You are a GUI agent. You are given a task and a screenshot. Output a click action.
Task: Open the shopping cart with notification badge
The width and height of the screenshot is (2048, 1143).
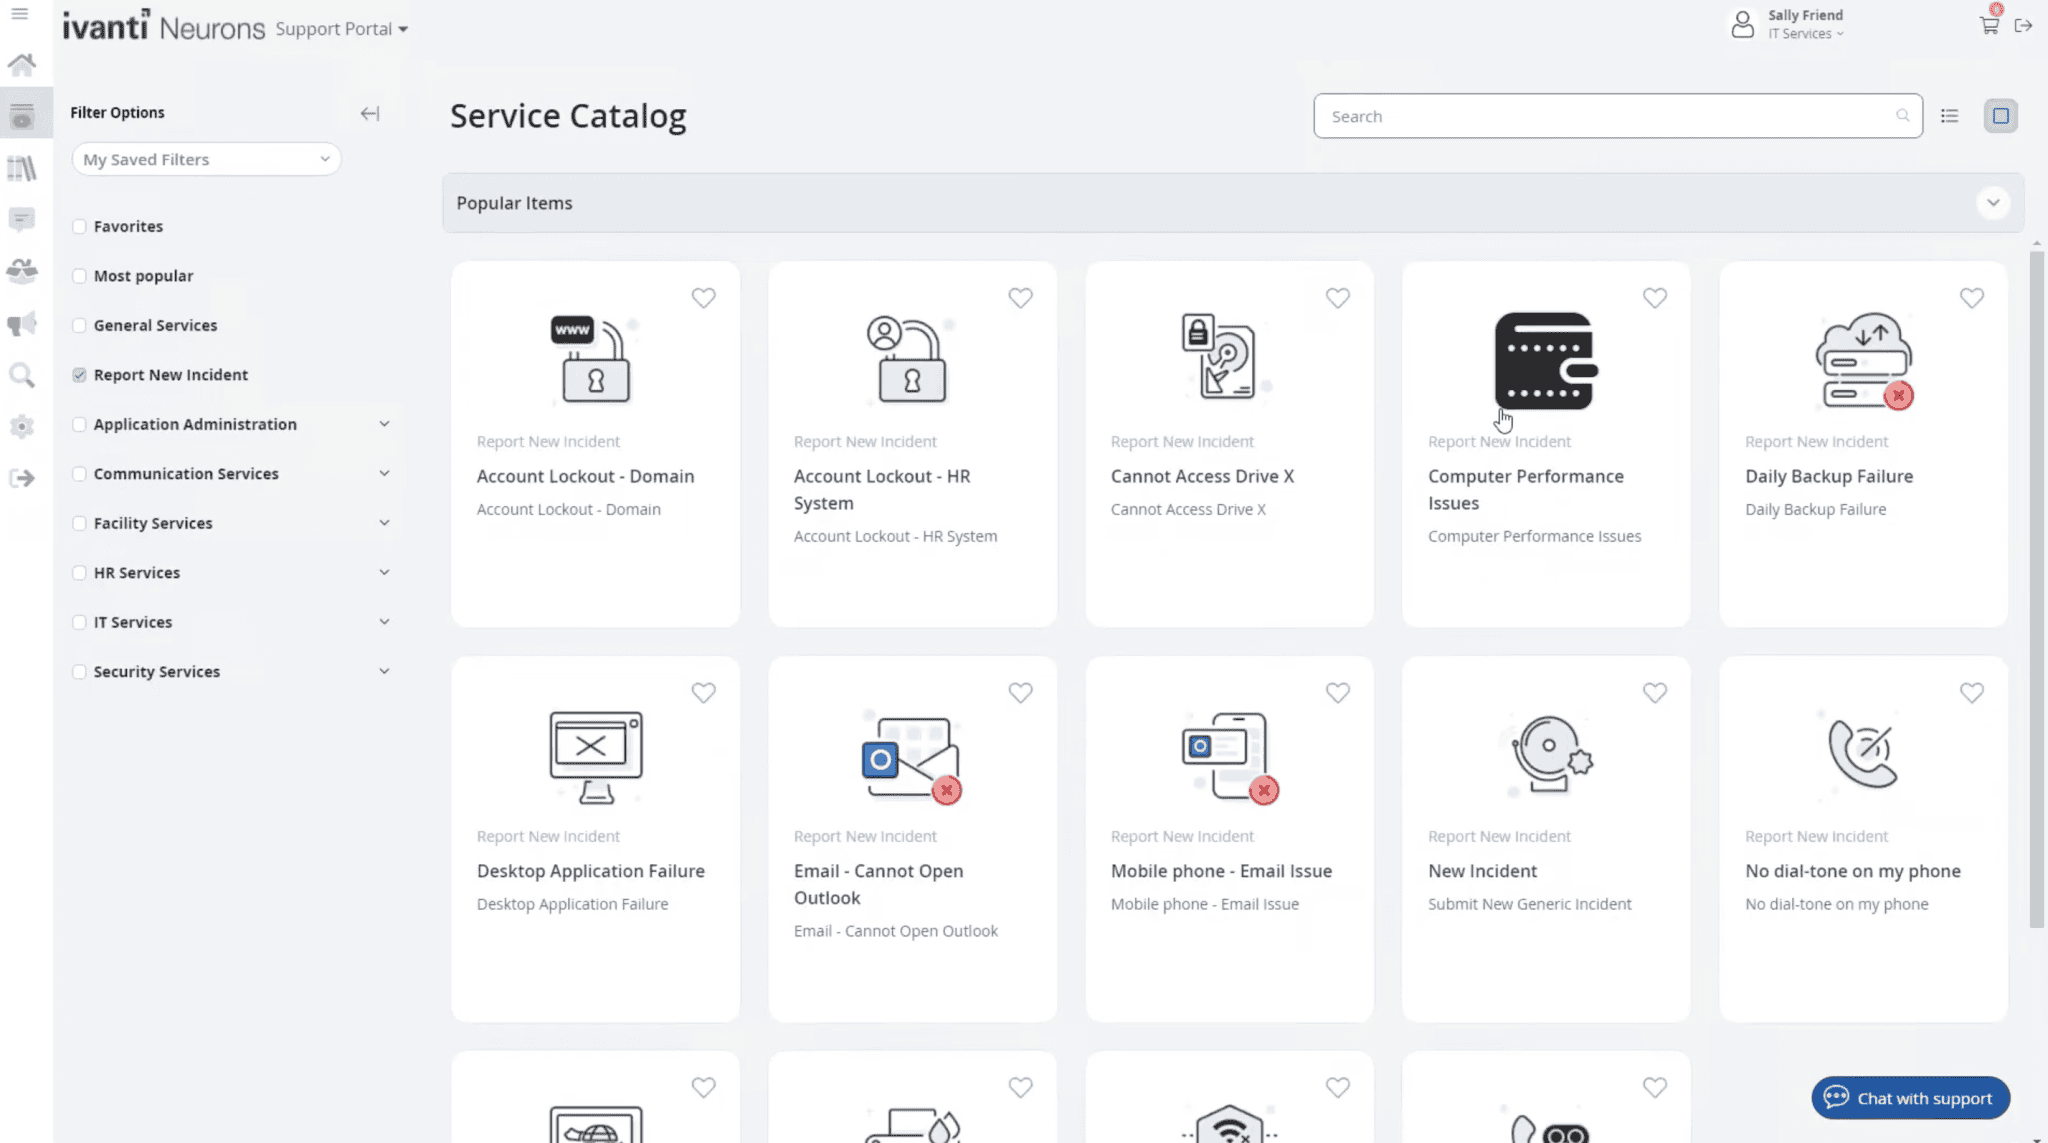click(1986, 24)
